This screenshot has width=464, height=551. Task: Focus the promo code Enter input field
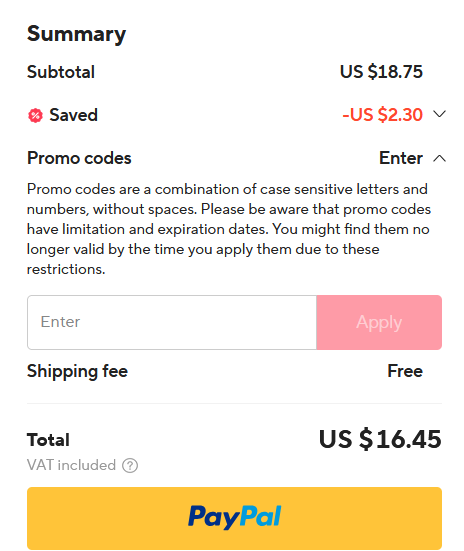point(172,322)
